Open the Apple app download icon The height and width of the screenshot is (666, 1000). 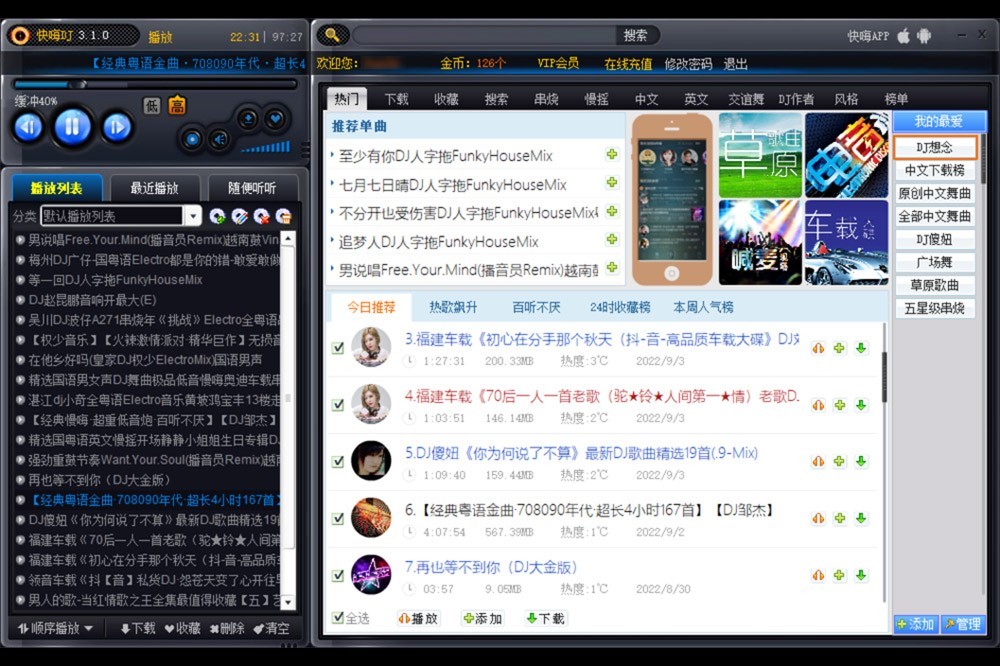[904, 36]
